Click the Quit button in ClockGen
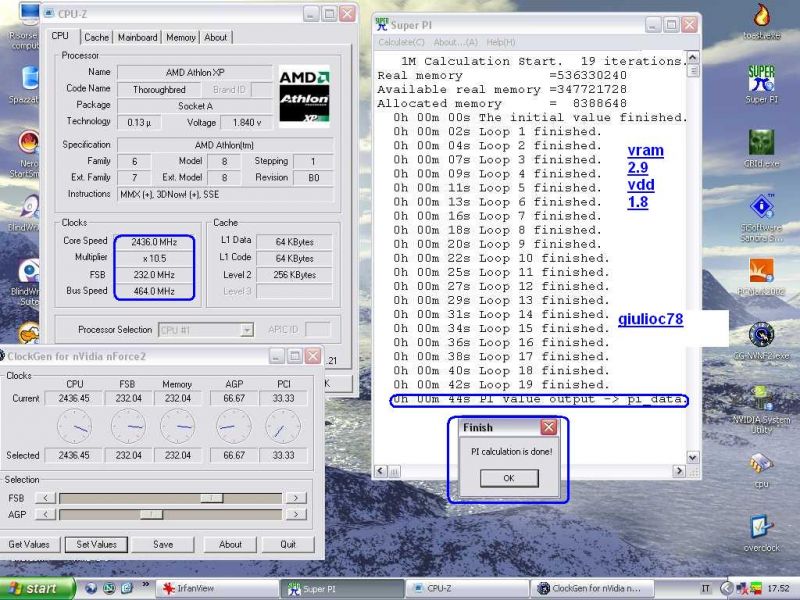Viewport: 800px width, 600px height. pos(288,544)
